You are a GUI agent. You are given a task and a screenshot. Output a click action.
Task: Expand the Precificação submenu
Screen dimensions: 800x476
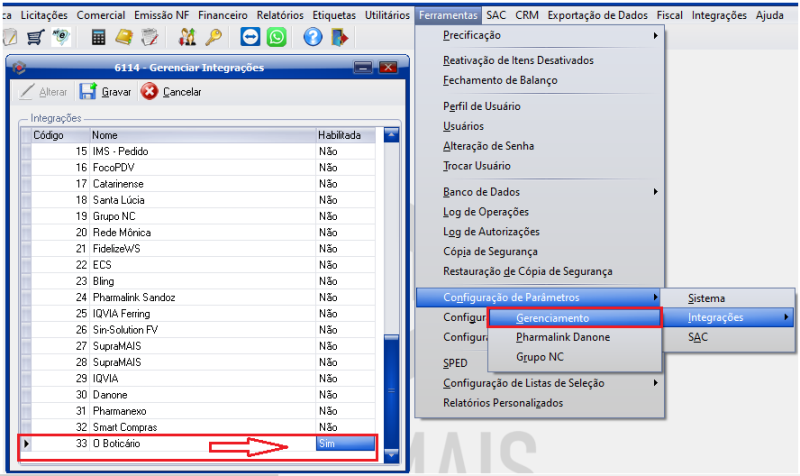pyautogui.click(x=550, y=36)
